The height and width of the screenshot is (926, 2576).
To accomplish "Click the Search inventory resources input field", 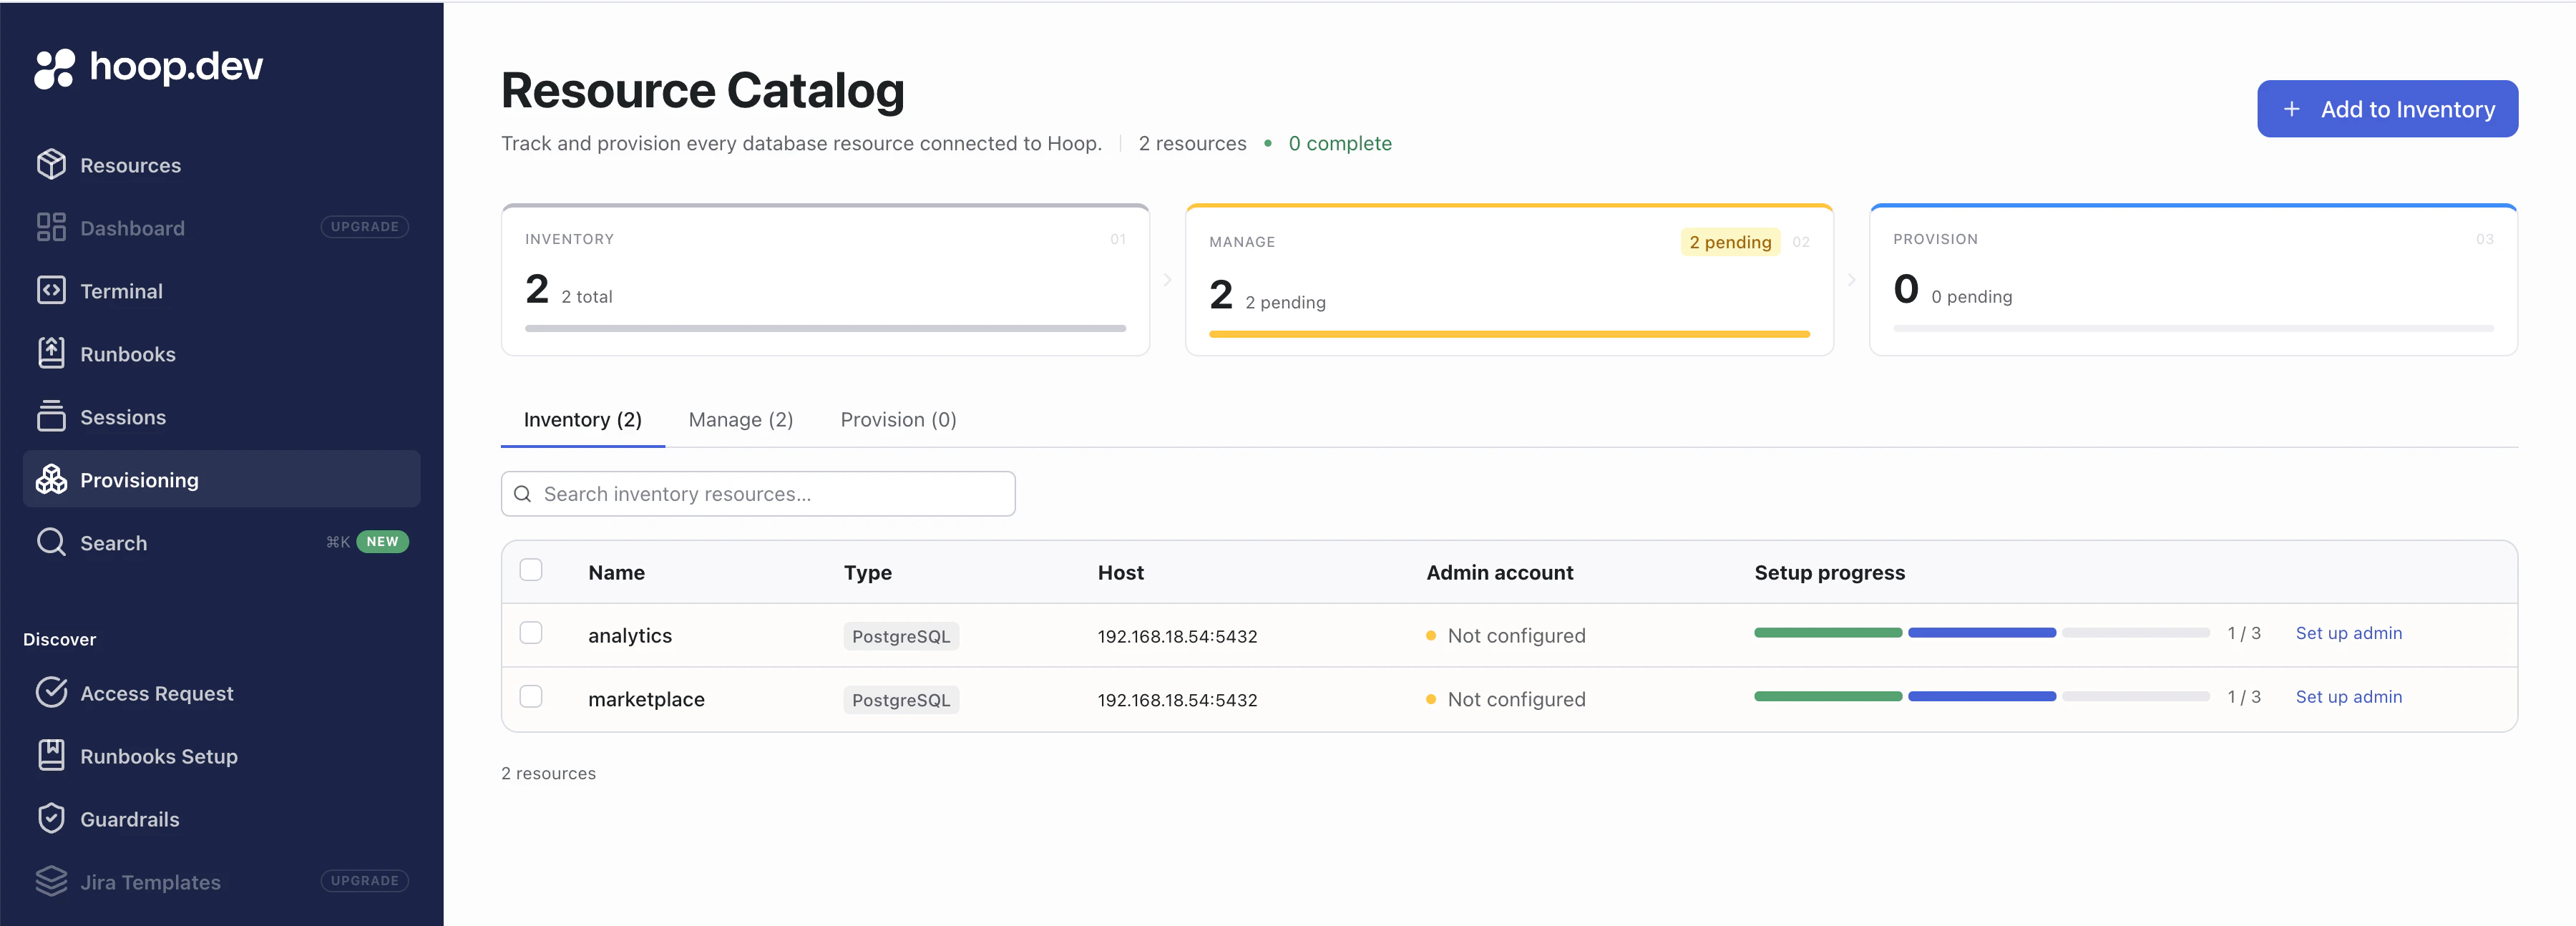I will tap(758, 494).
